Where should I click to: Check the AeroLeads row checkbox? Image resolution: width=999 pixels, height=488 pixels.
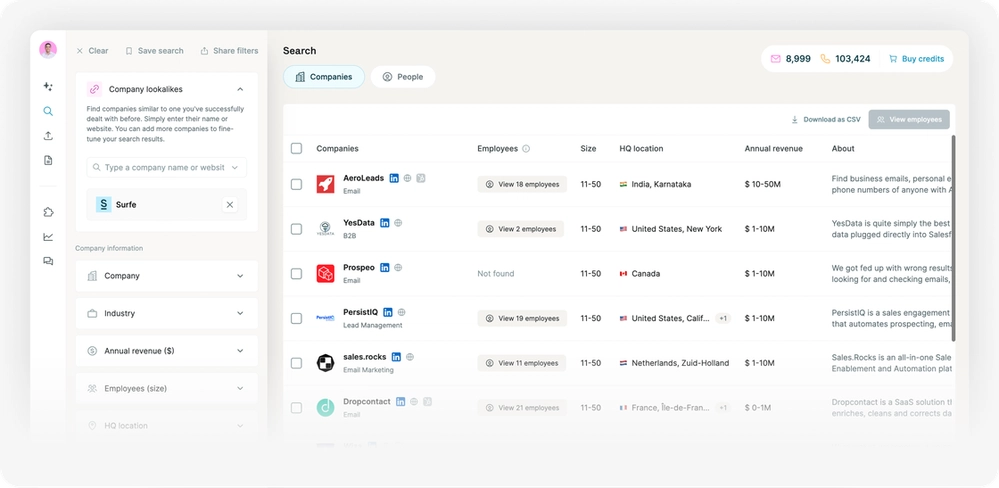(x=296, y=184)
